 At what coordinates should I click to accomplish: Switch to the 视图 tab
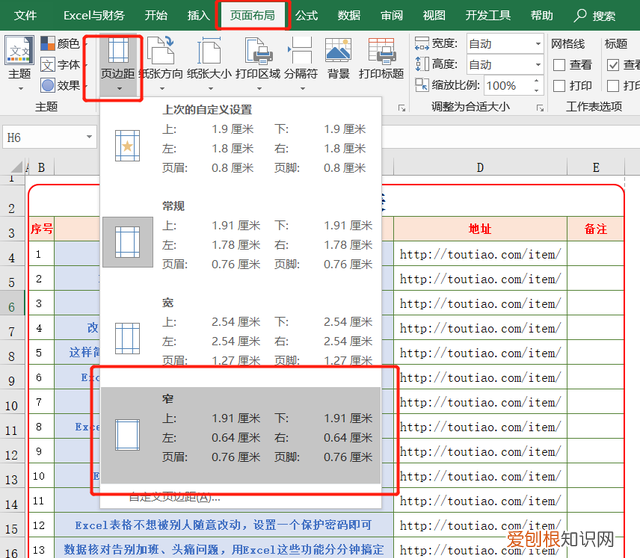[434, 16]
